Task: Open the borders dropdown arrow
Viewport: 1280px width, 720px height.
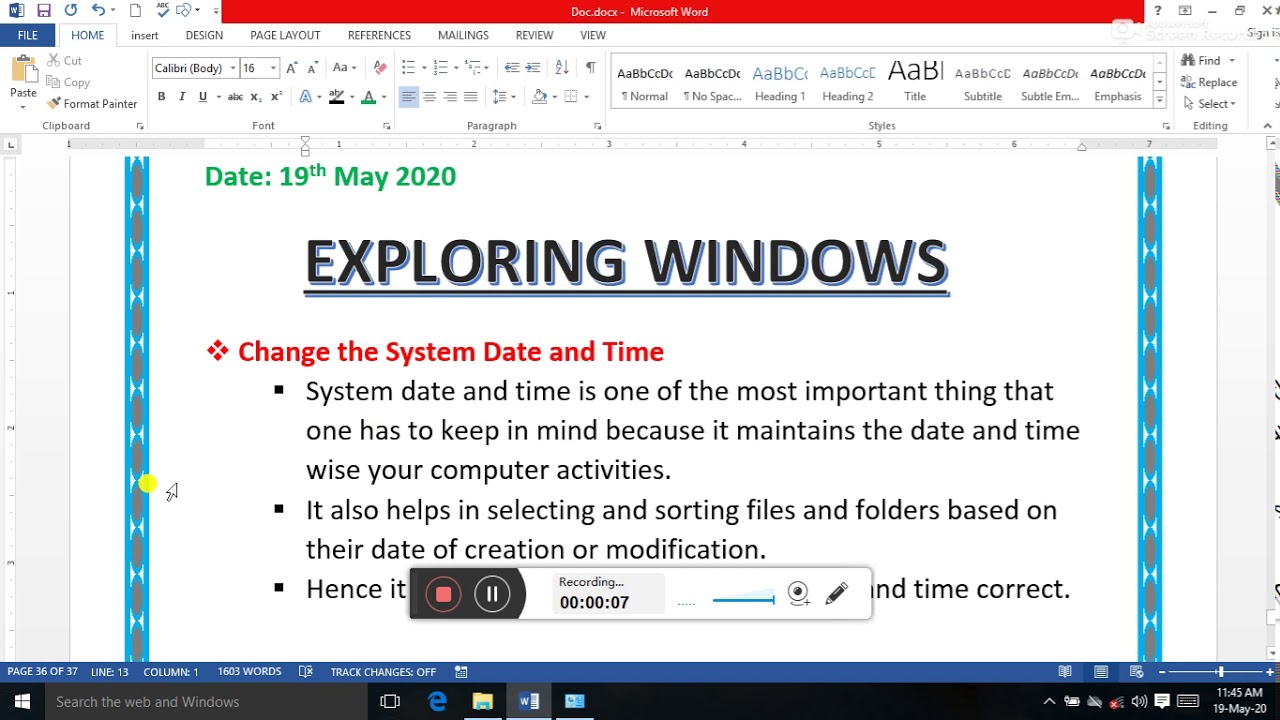Action: click(x=586, y=97)
